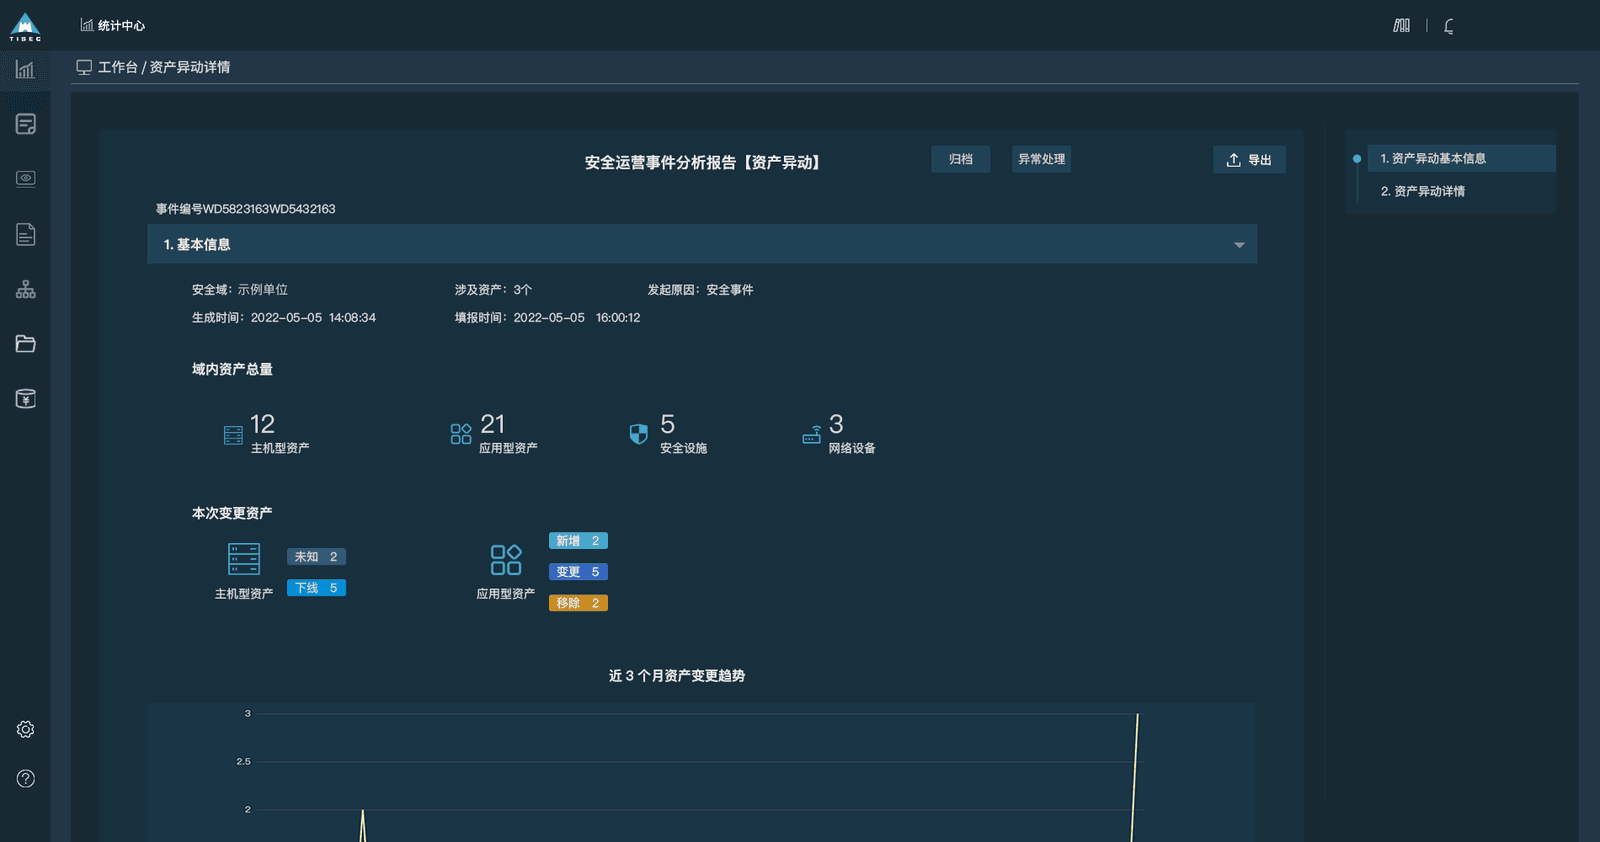Click the network device router icon
1600x842 pixels.
click(812, 434)
